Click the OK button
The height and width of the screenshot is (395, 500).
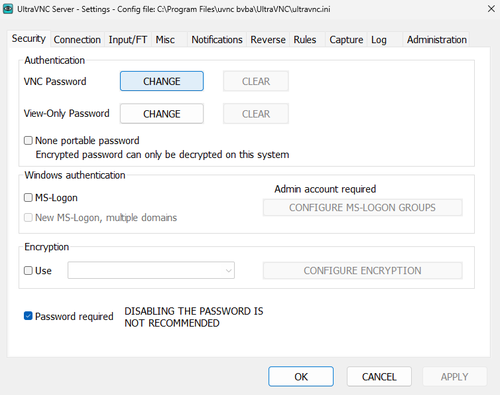point(301,377)
